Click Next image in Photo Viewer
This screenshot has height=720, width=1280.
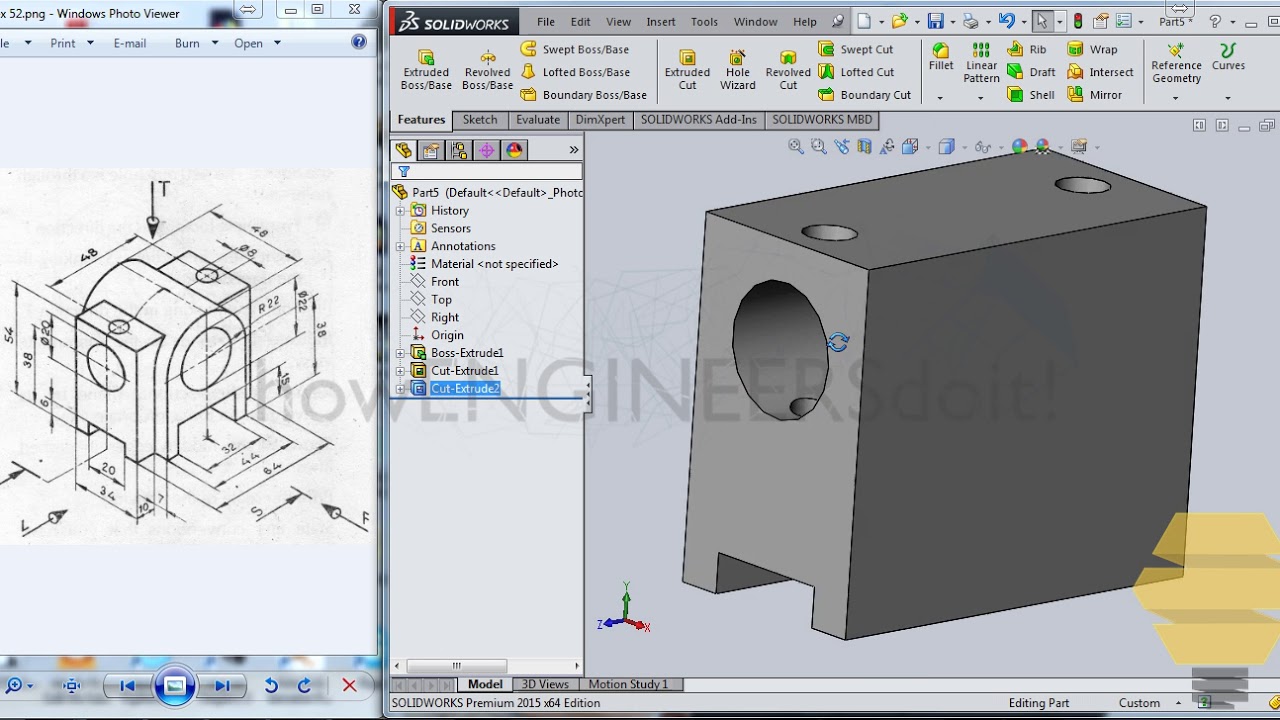222,686
